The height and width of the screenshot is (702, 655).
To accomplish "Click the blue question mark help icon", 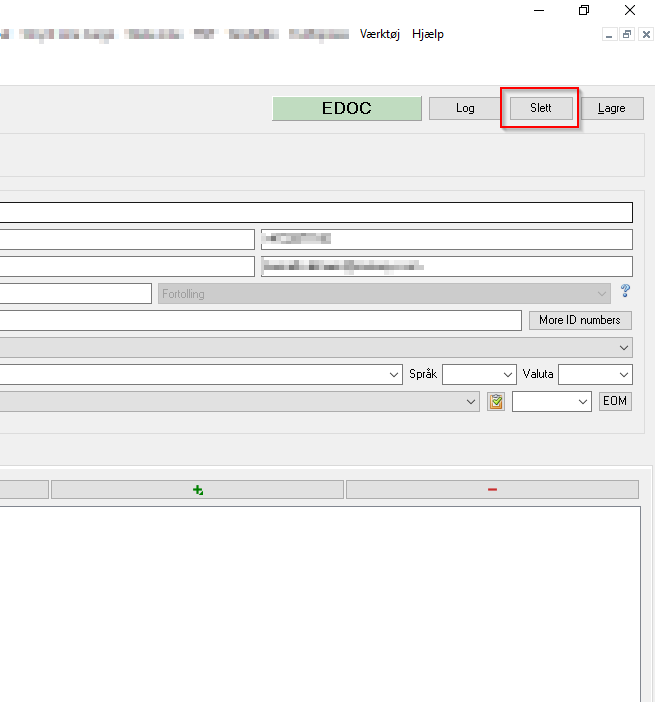I will coord(626,292).
